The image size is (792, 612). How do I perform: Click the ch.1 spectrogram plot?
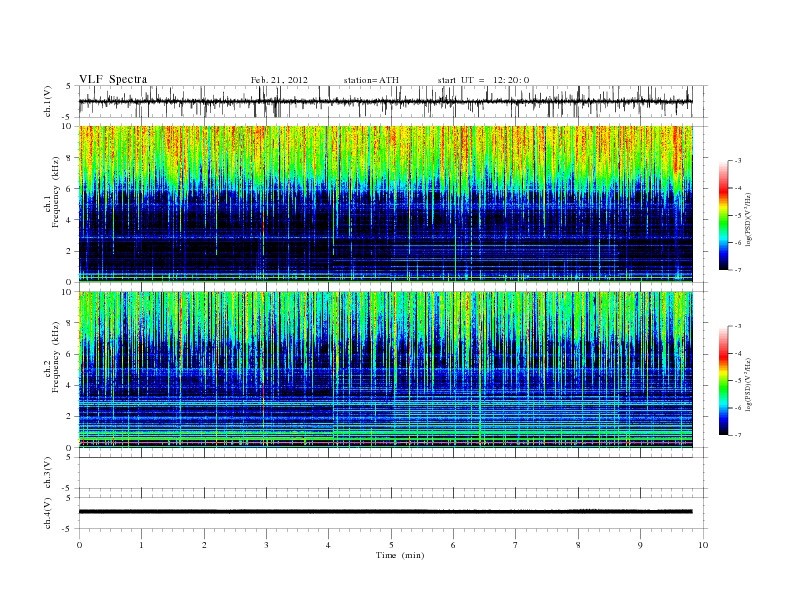(385, 204)
